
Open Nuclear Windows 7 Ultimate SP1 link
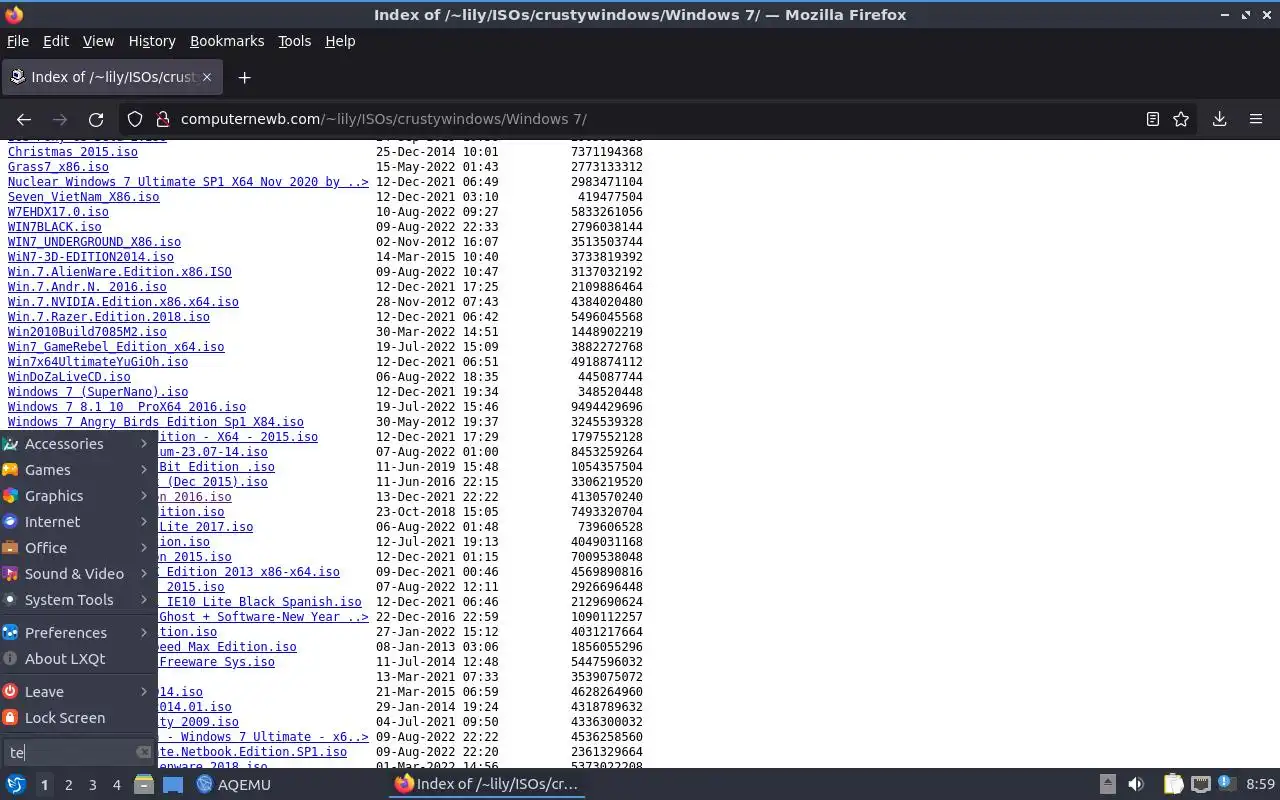188,182
